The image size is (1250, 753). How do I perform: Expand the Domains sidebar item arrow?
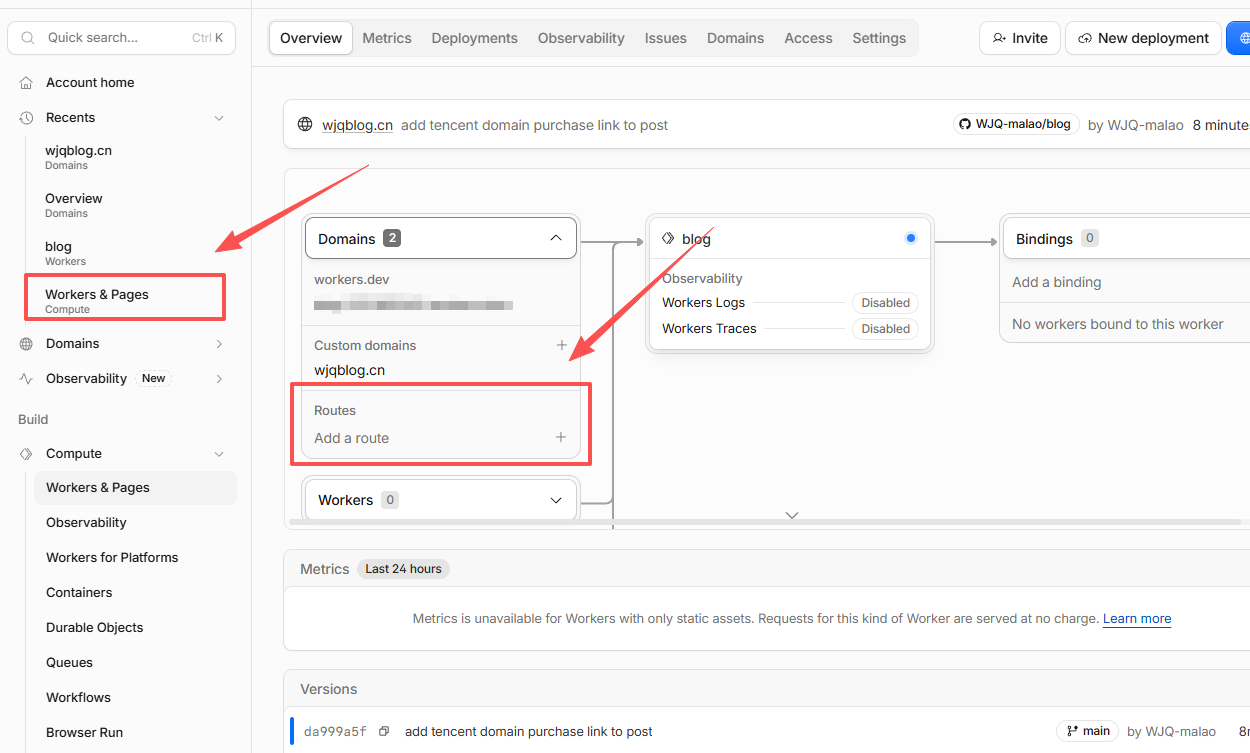(219, 344)
